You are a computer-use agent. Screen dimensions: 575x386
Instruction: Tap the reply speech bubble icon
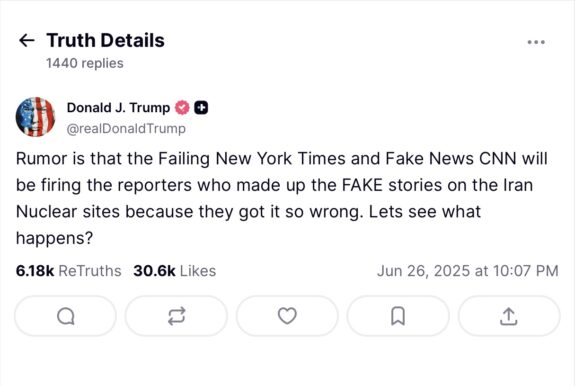pyautogui.click(x=65, y=316)
